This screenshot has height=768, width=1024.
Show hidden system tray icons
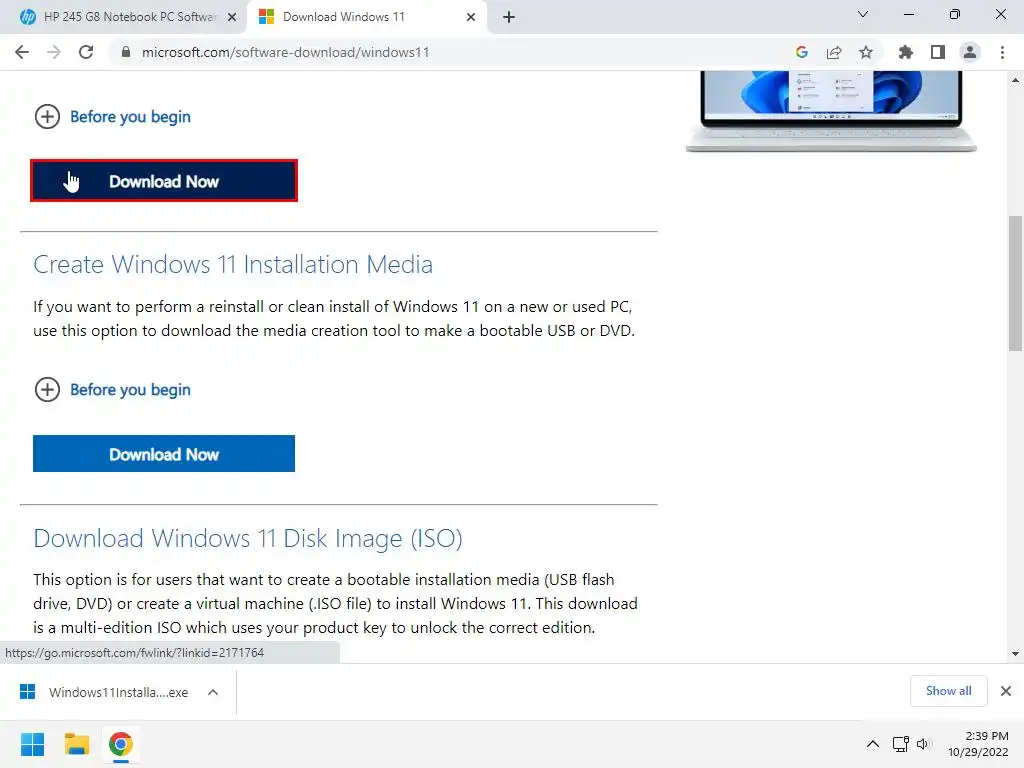click(872, 744)
